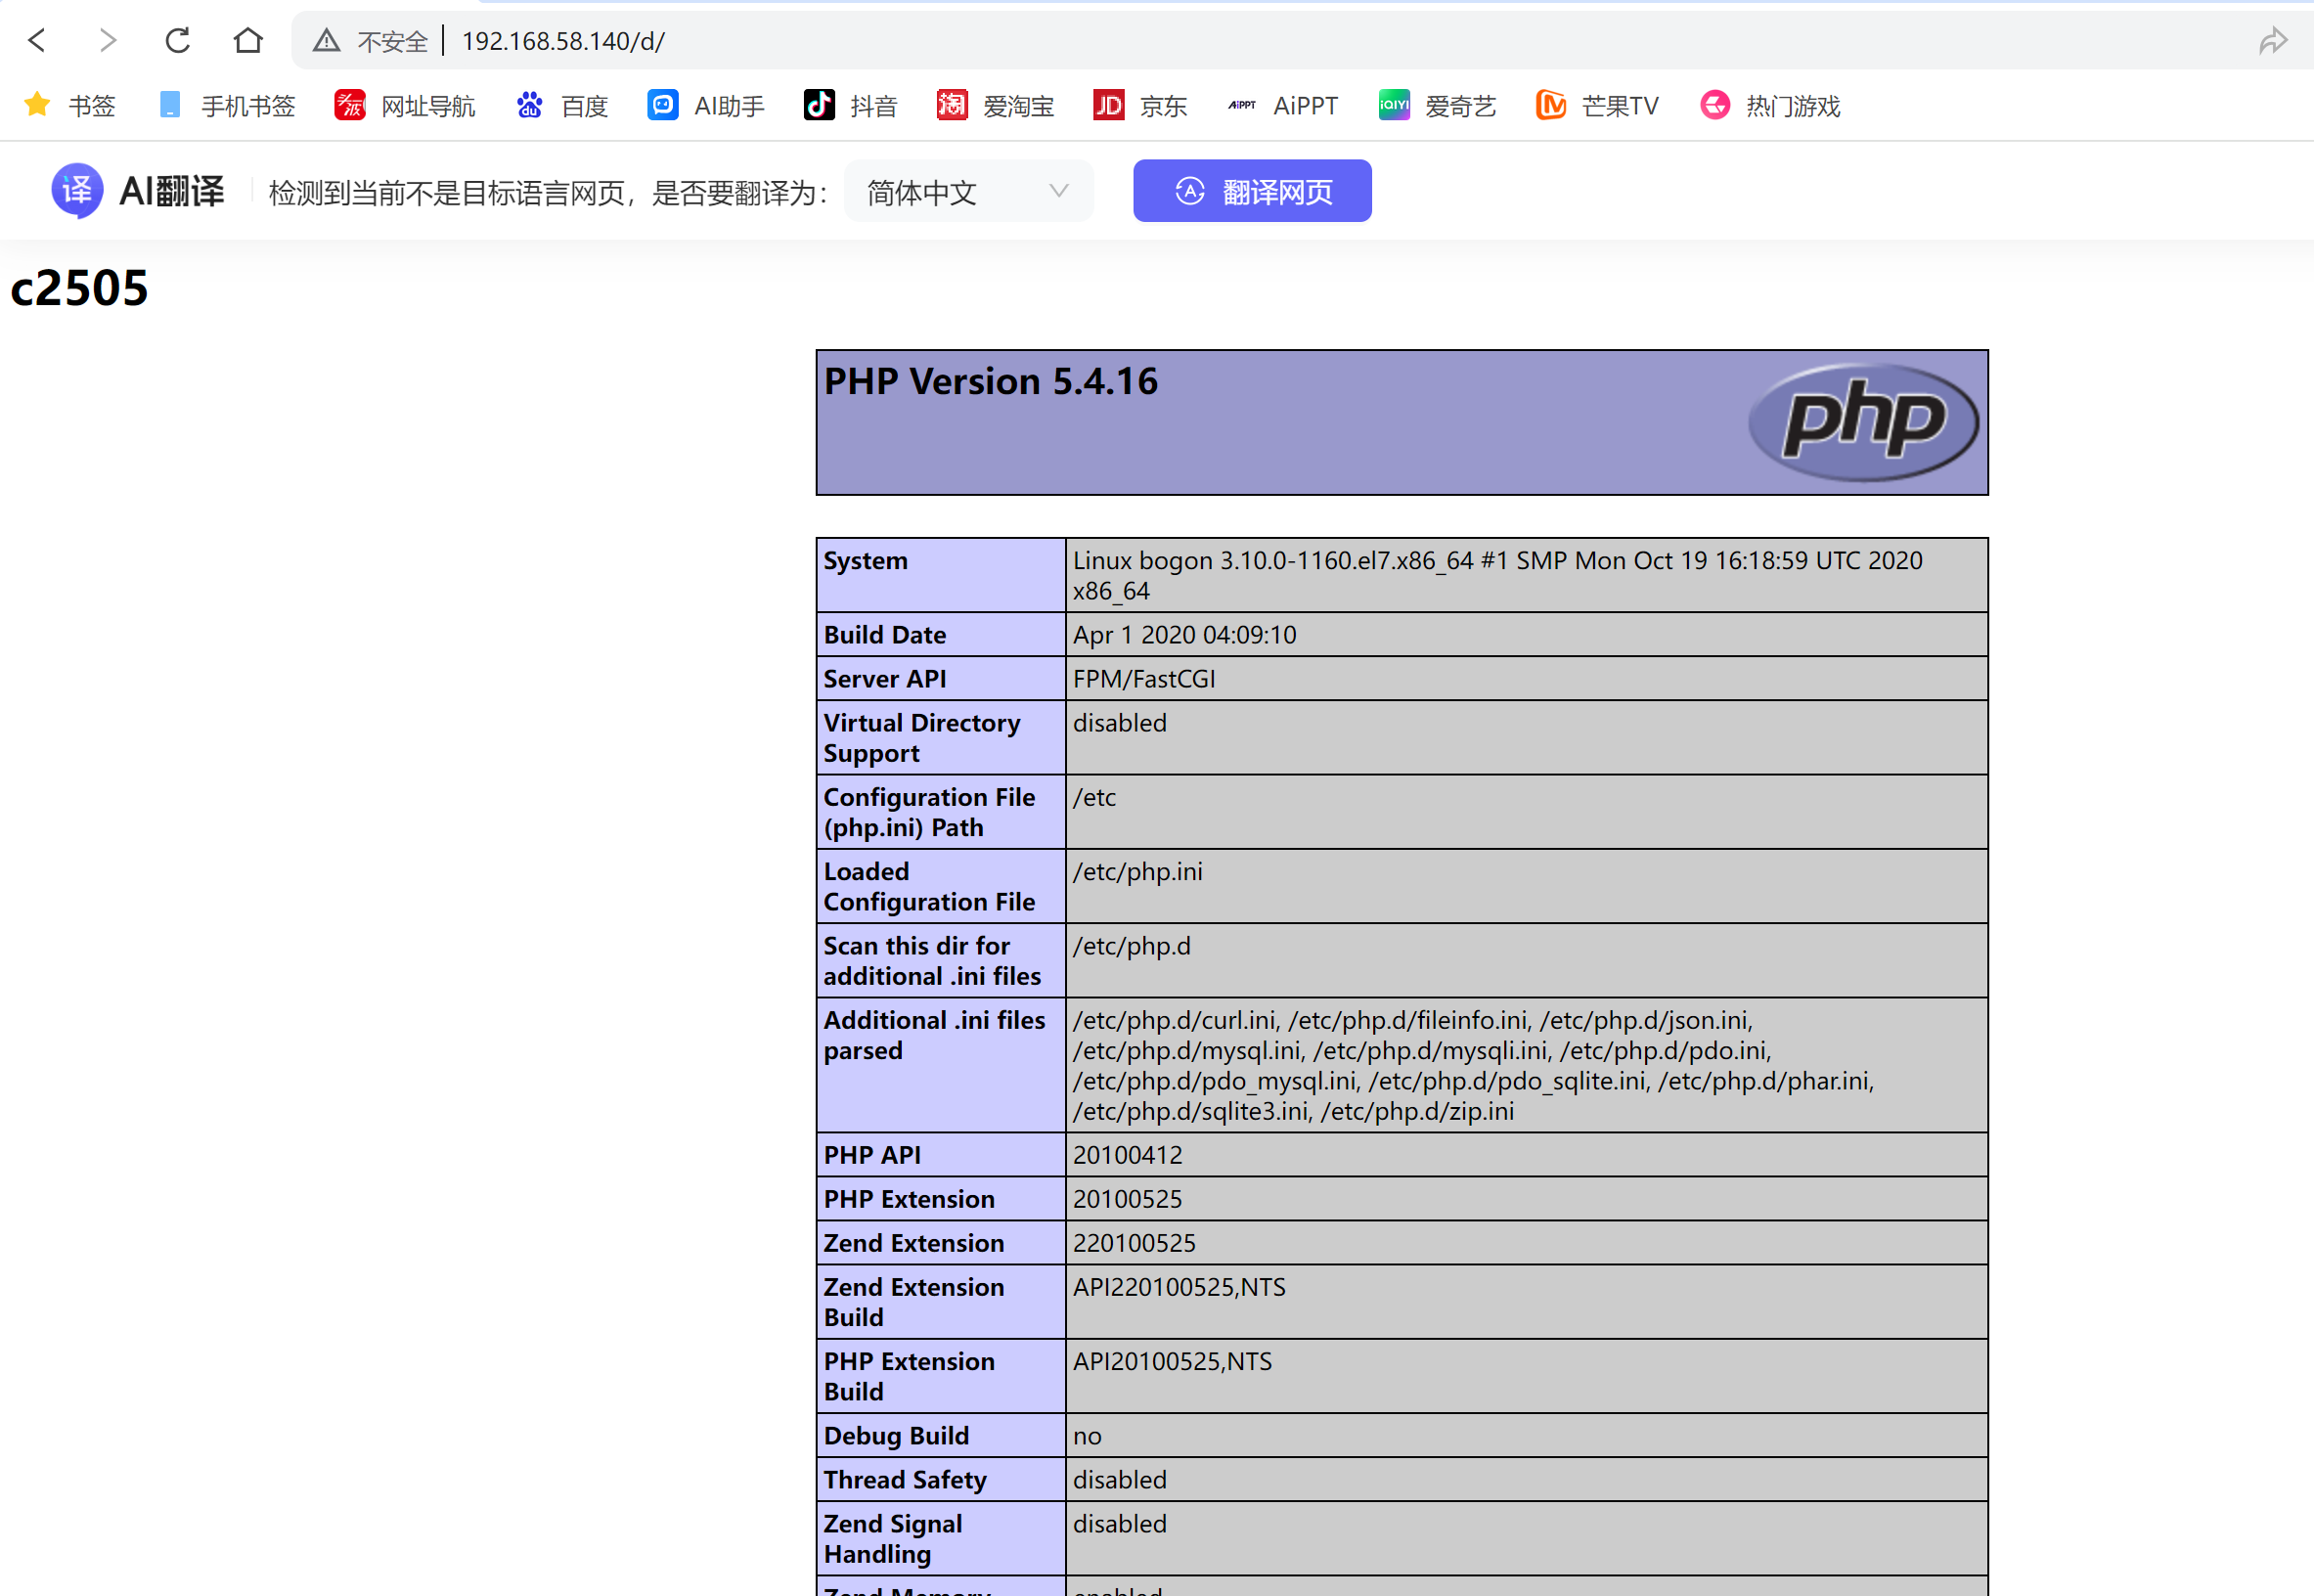Image resolution: width=2314 pixels, height=1596 pixels.
Task: Click the 翻译网页 translate button
Action: tap(1251, 191)
